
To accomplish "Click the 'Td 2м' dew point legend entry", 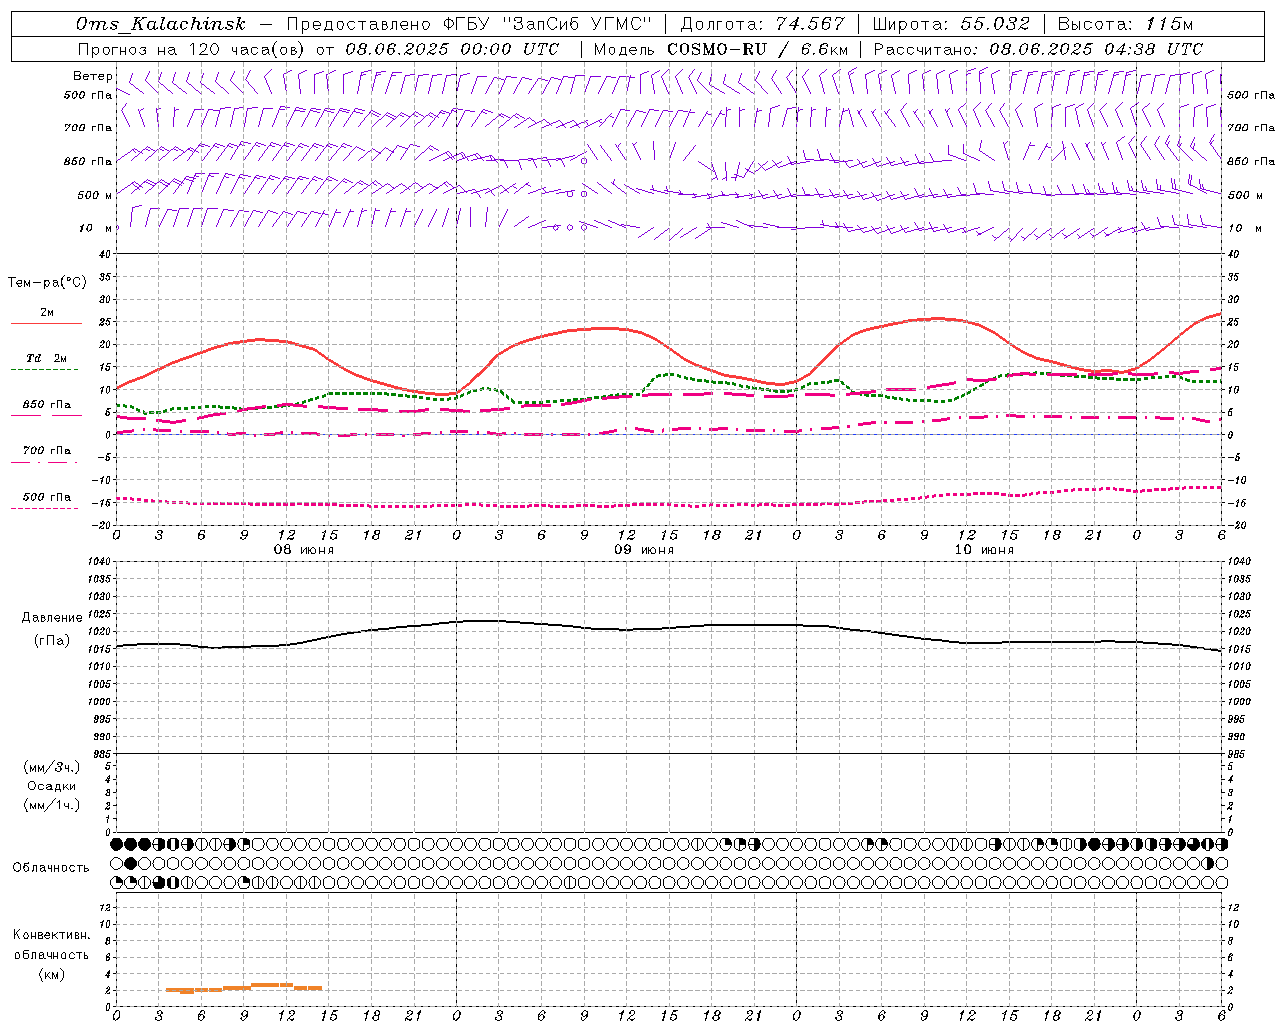I will [x=47, y=358].
